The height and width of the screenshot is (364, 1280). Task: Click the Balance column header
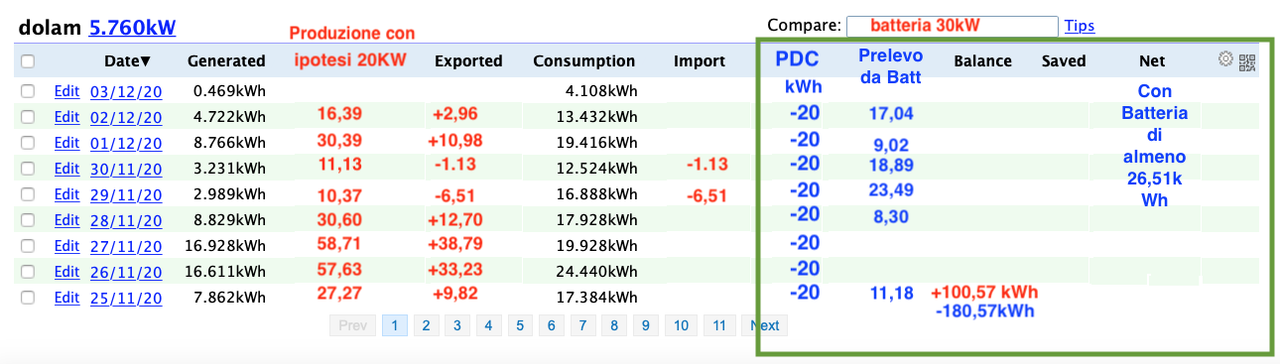click(982, 61)
